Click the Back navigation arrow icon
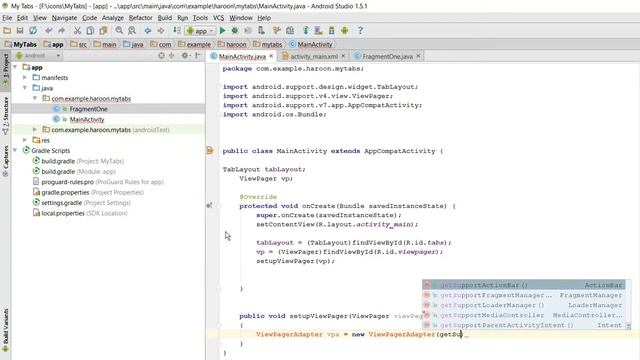640x360 pixels. [x=148, y=31]
